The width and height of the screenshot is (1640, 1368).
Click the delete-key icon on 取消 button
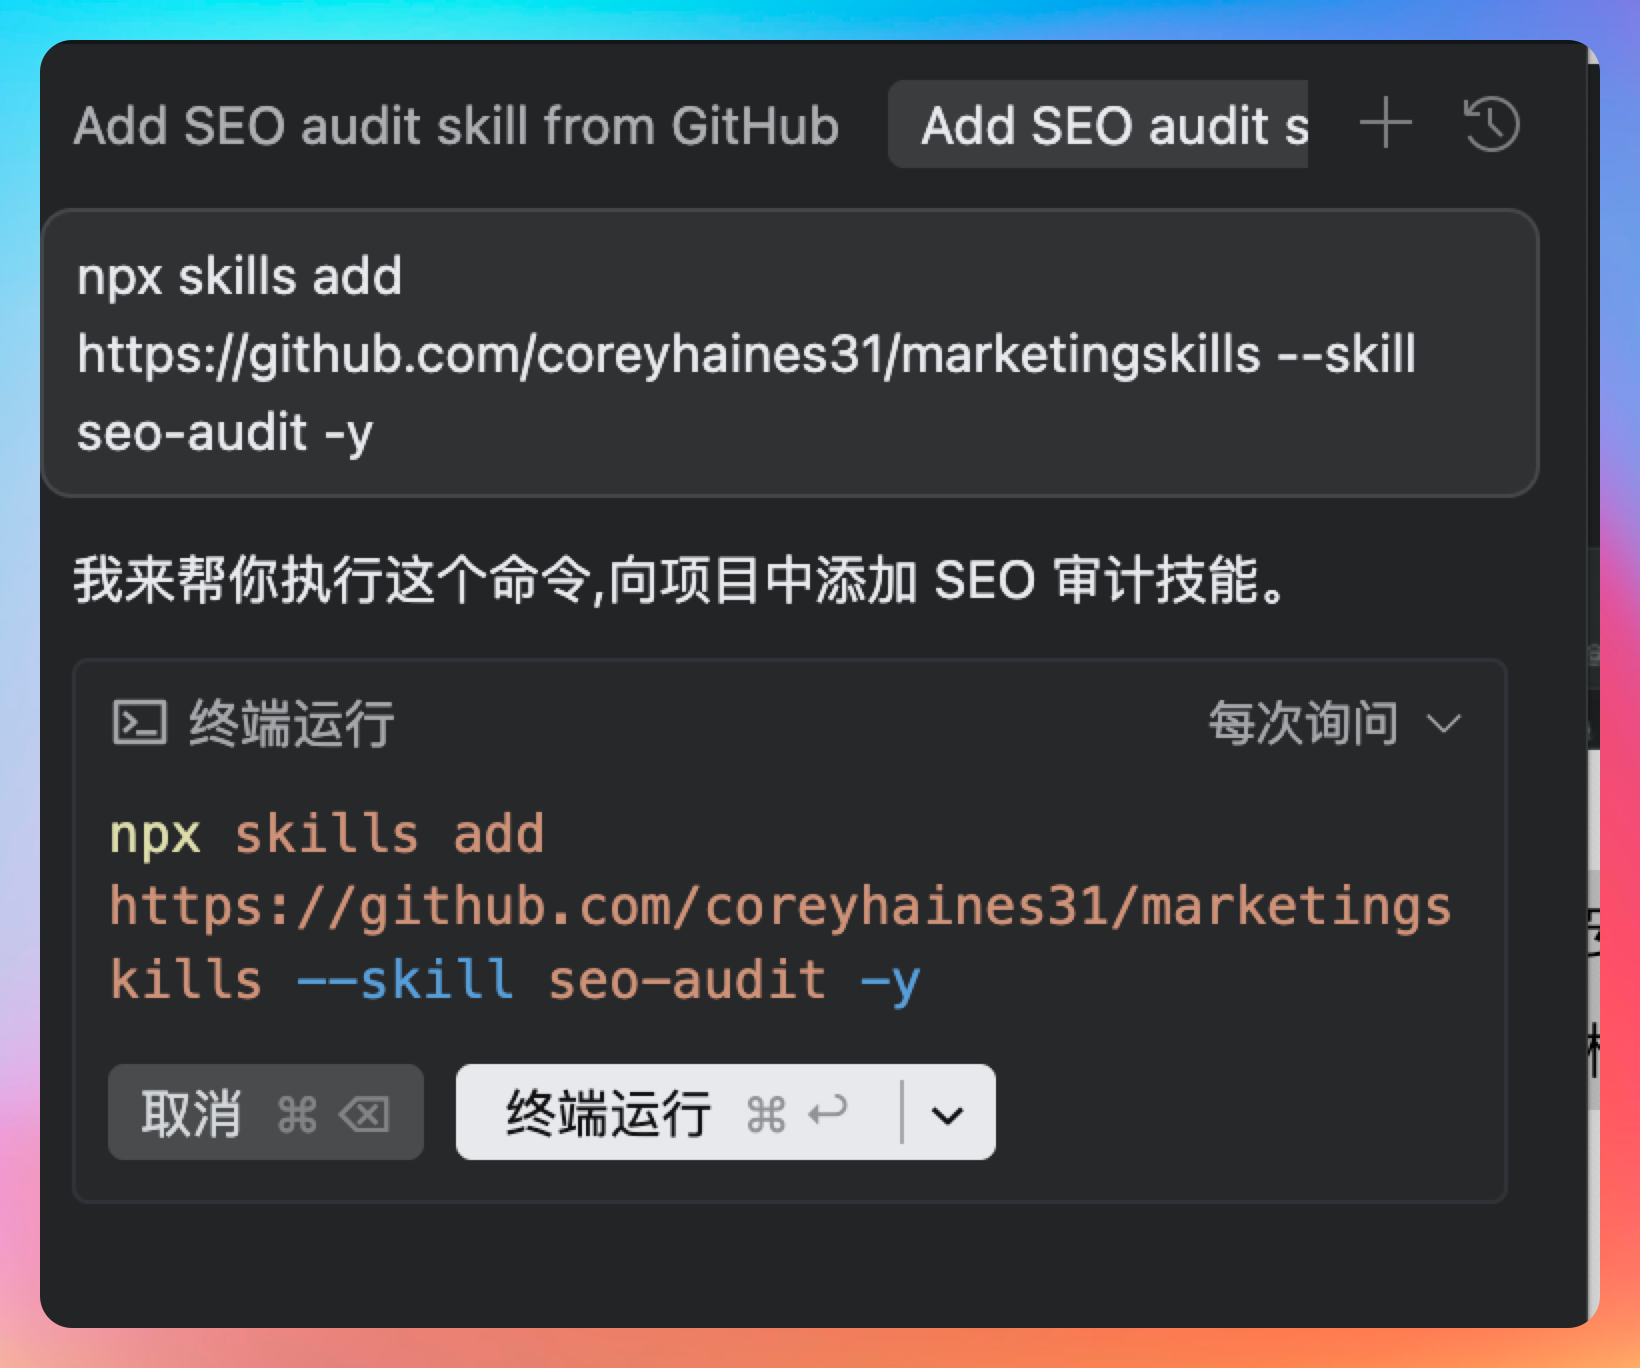364,1113
